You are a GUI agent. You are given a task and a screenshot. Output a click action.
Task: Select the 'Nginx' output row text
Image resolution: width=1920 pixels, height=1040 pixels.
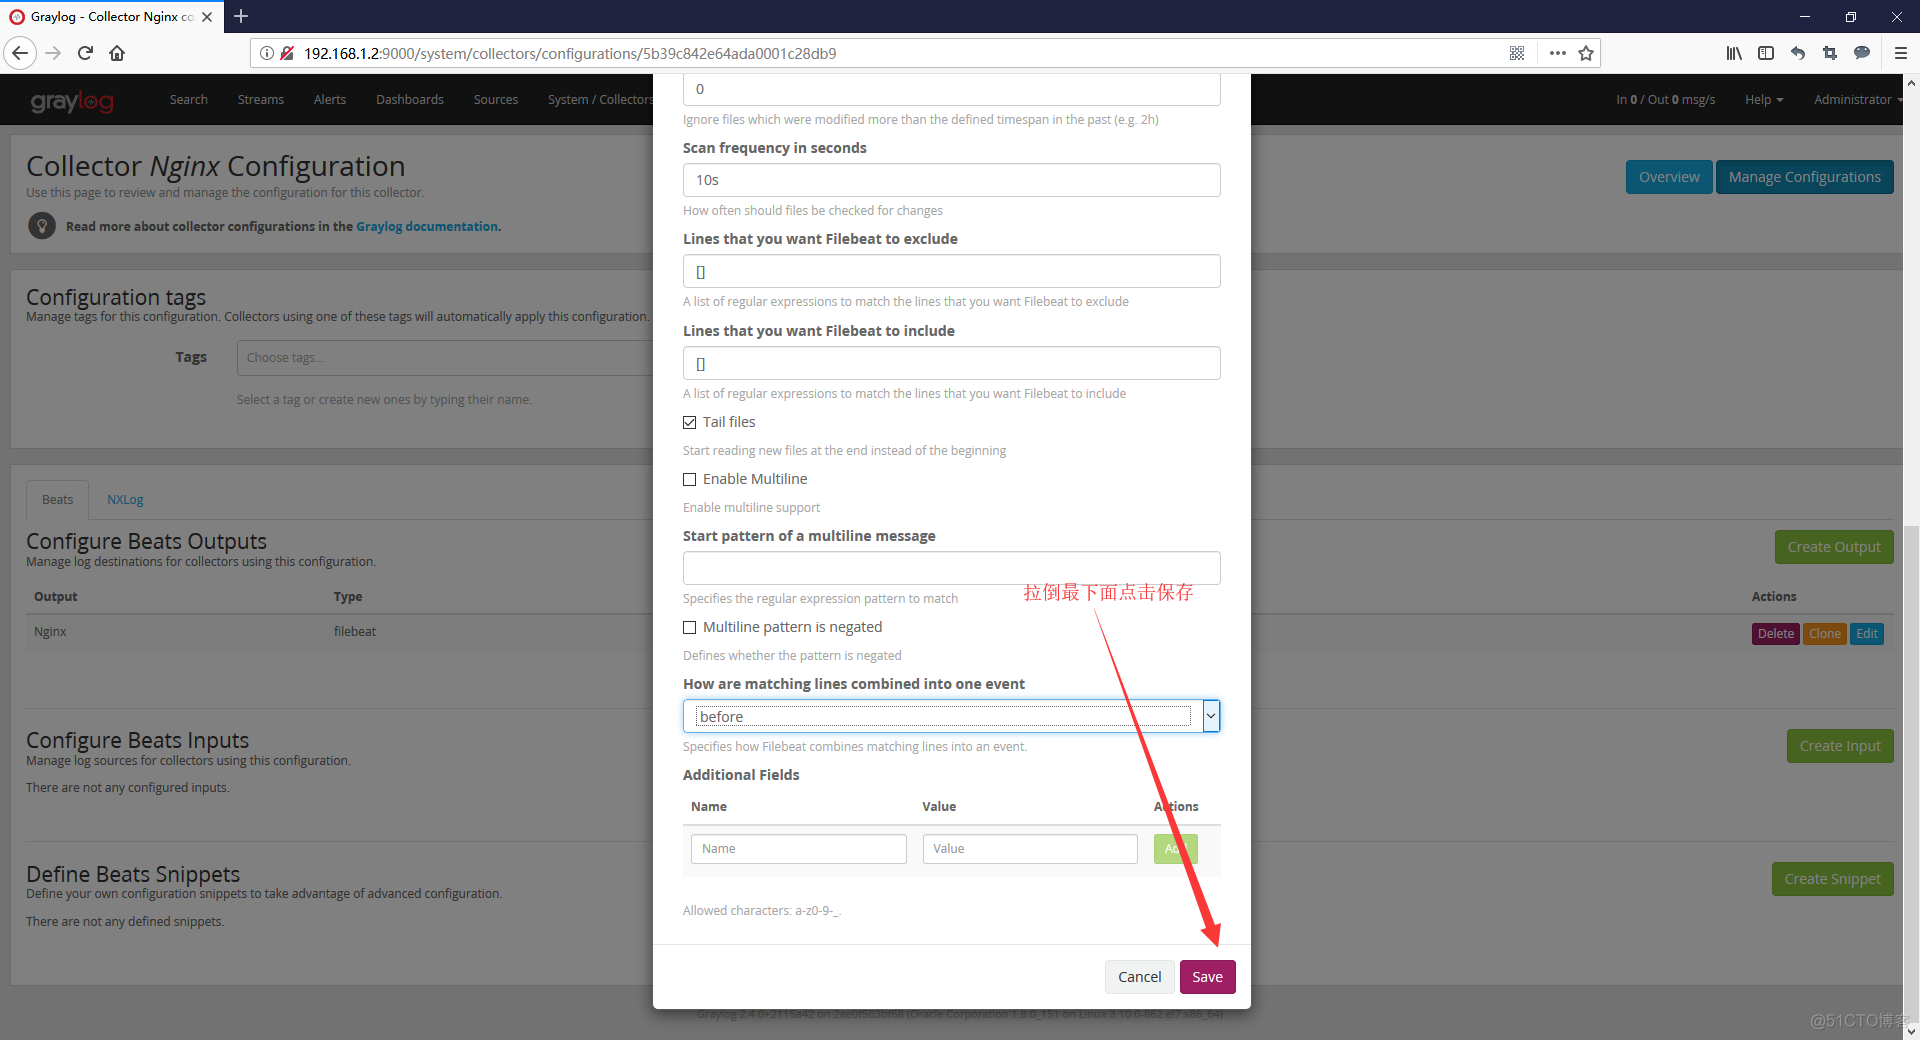pos(50,632)
